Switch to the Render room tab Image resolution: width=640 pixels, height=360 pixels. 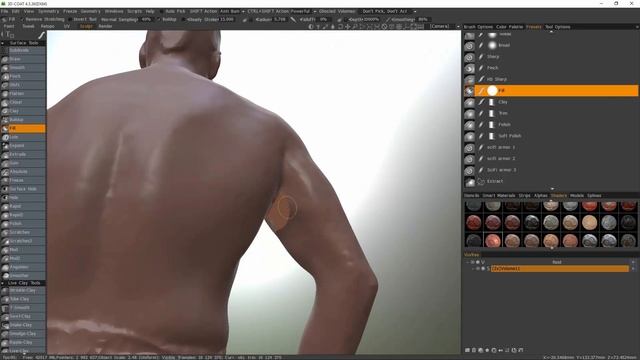coord(105,26)
